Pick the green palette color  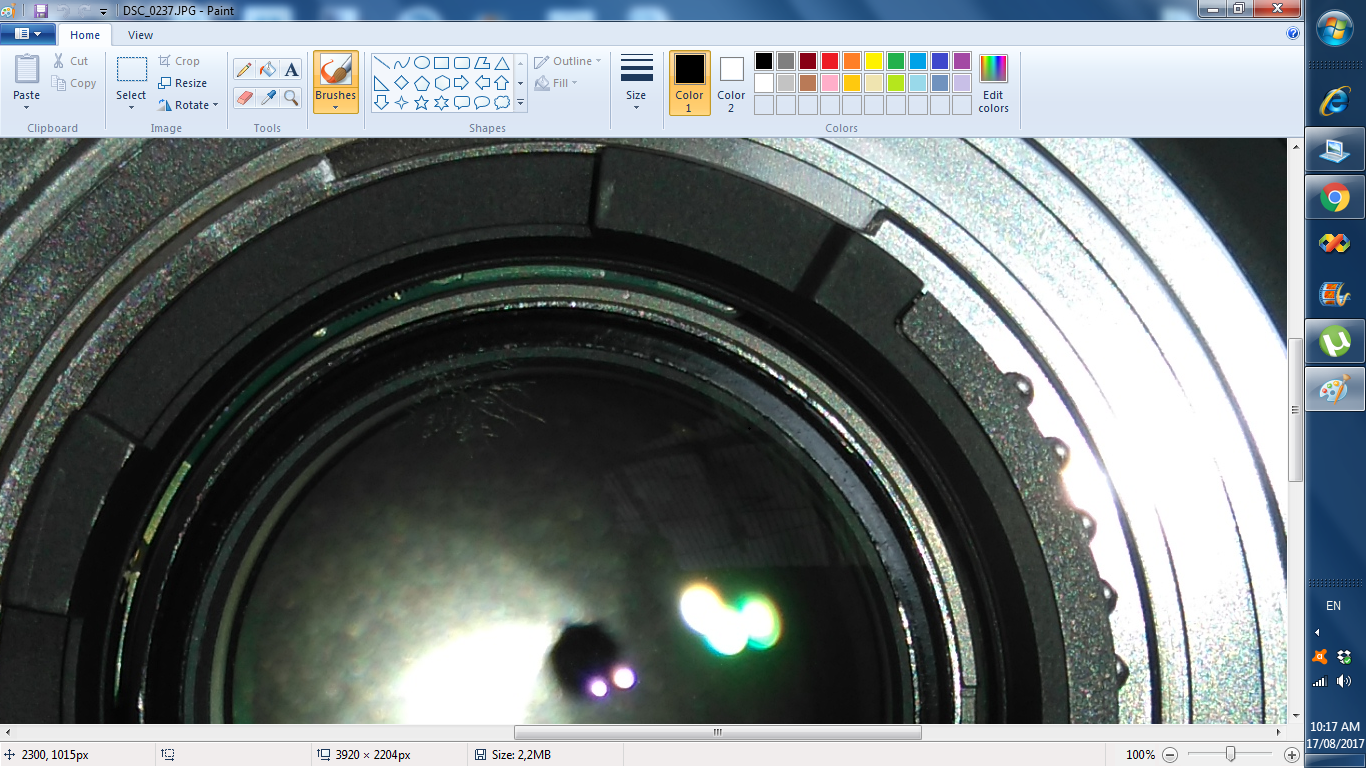click(896, 61)
